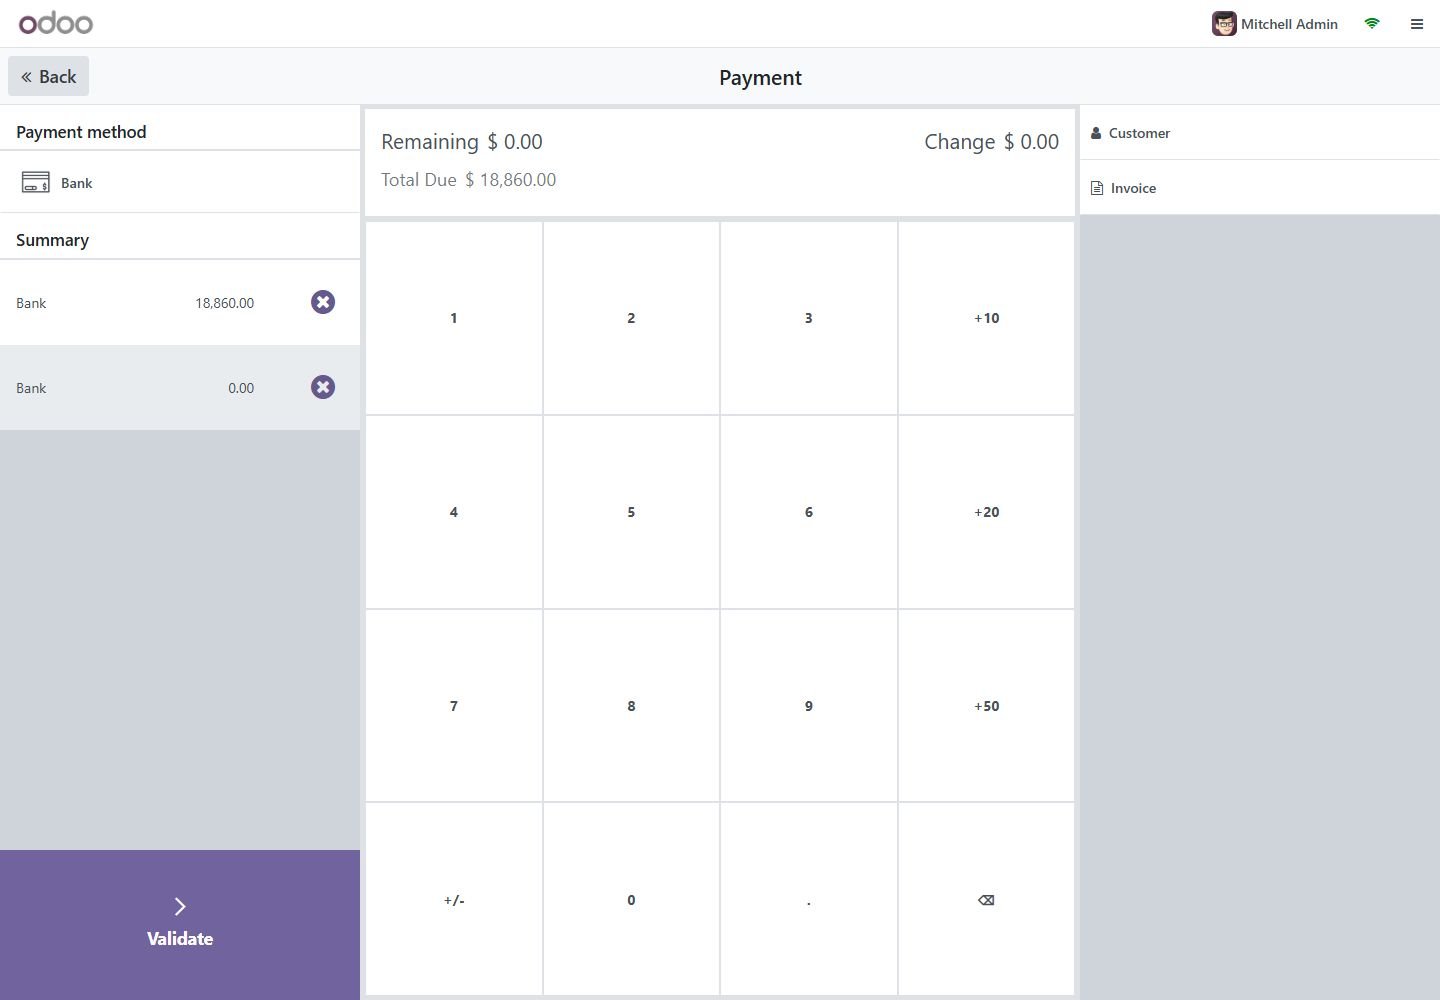Open the hamburger menu

[x=1417, y=24]
